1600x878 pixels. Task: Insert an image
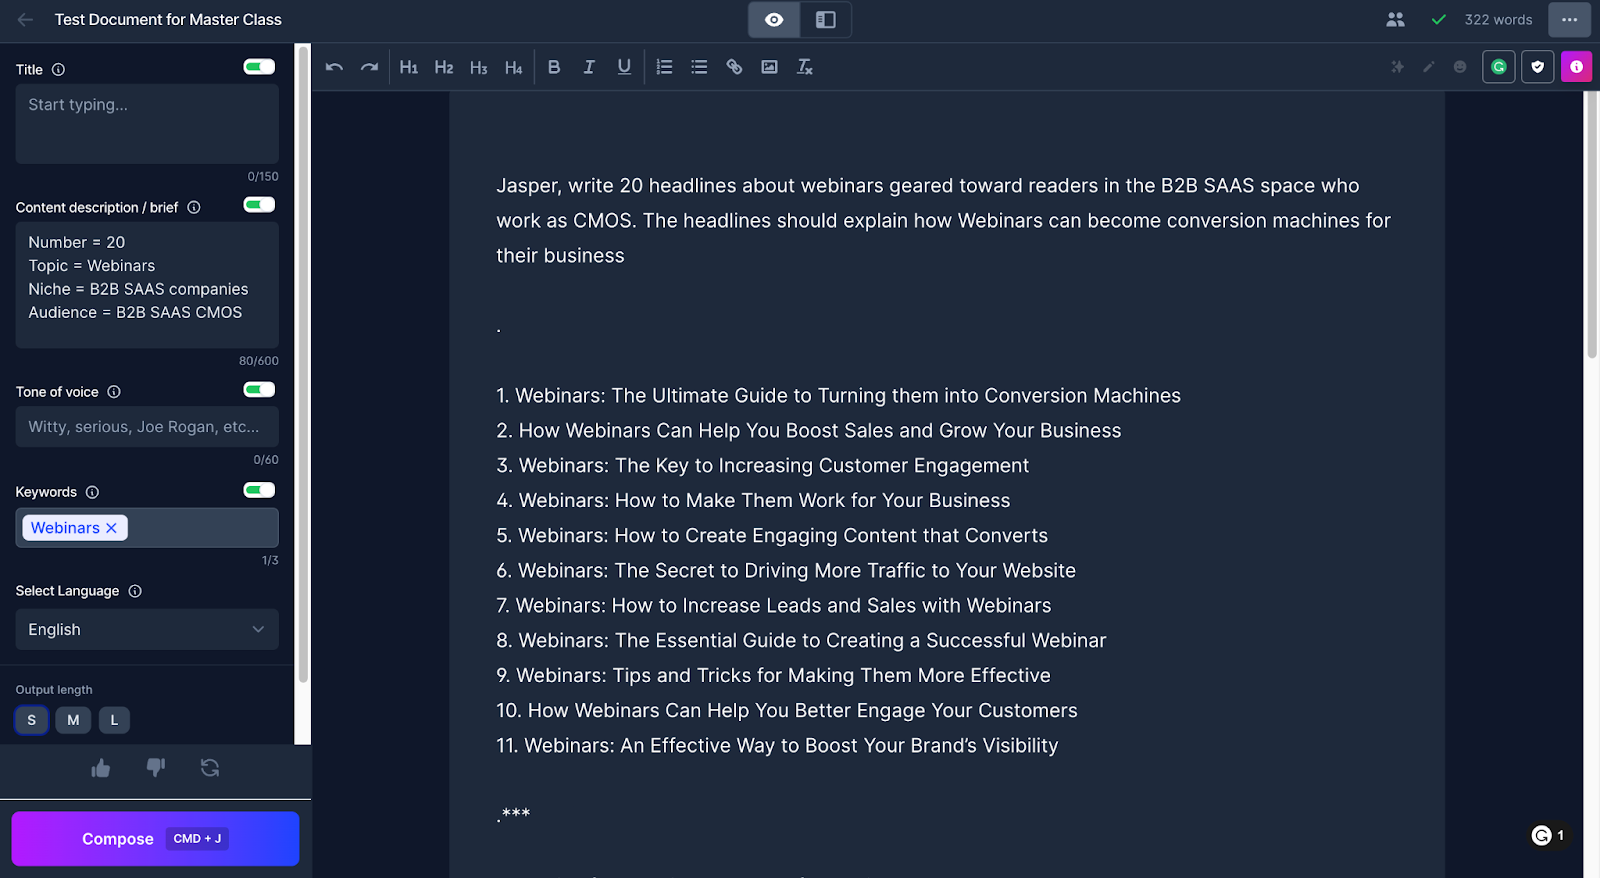(769, 67)
